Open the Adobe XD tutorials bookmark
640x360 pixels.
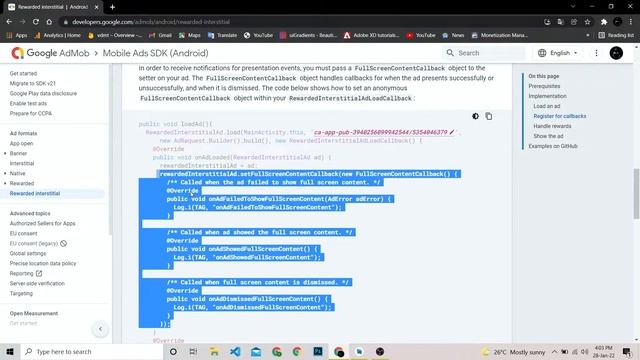pos(372,36)
